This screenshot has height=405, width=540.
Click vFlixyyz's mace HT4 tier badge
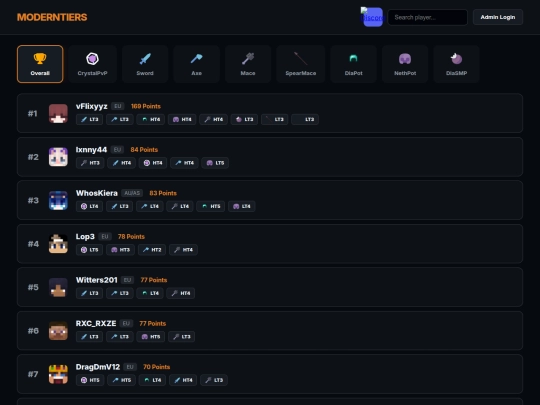[214, 120]
